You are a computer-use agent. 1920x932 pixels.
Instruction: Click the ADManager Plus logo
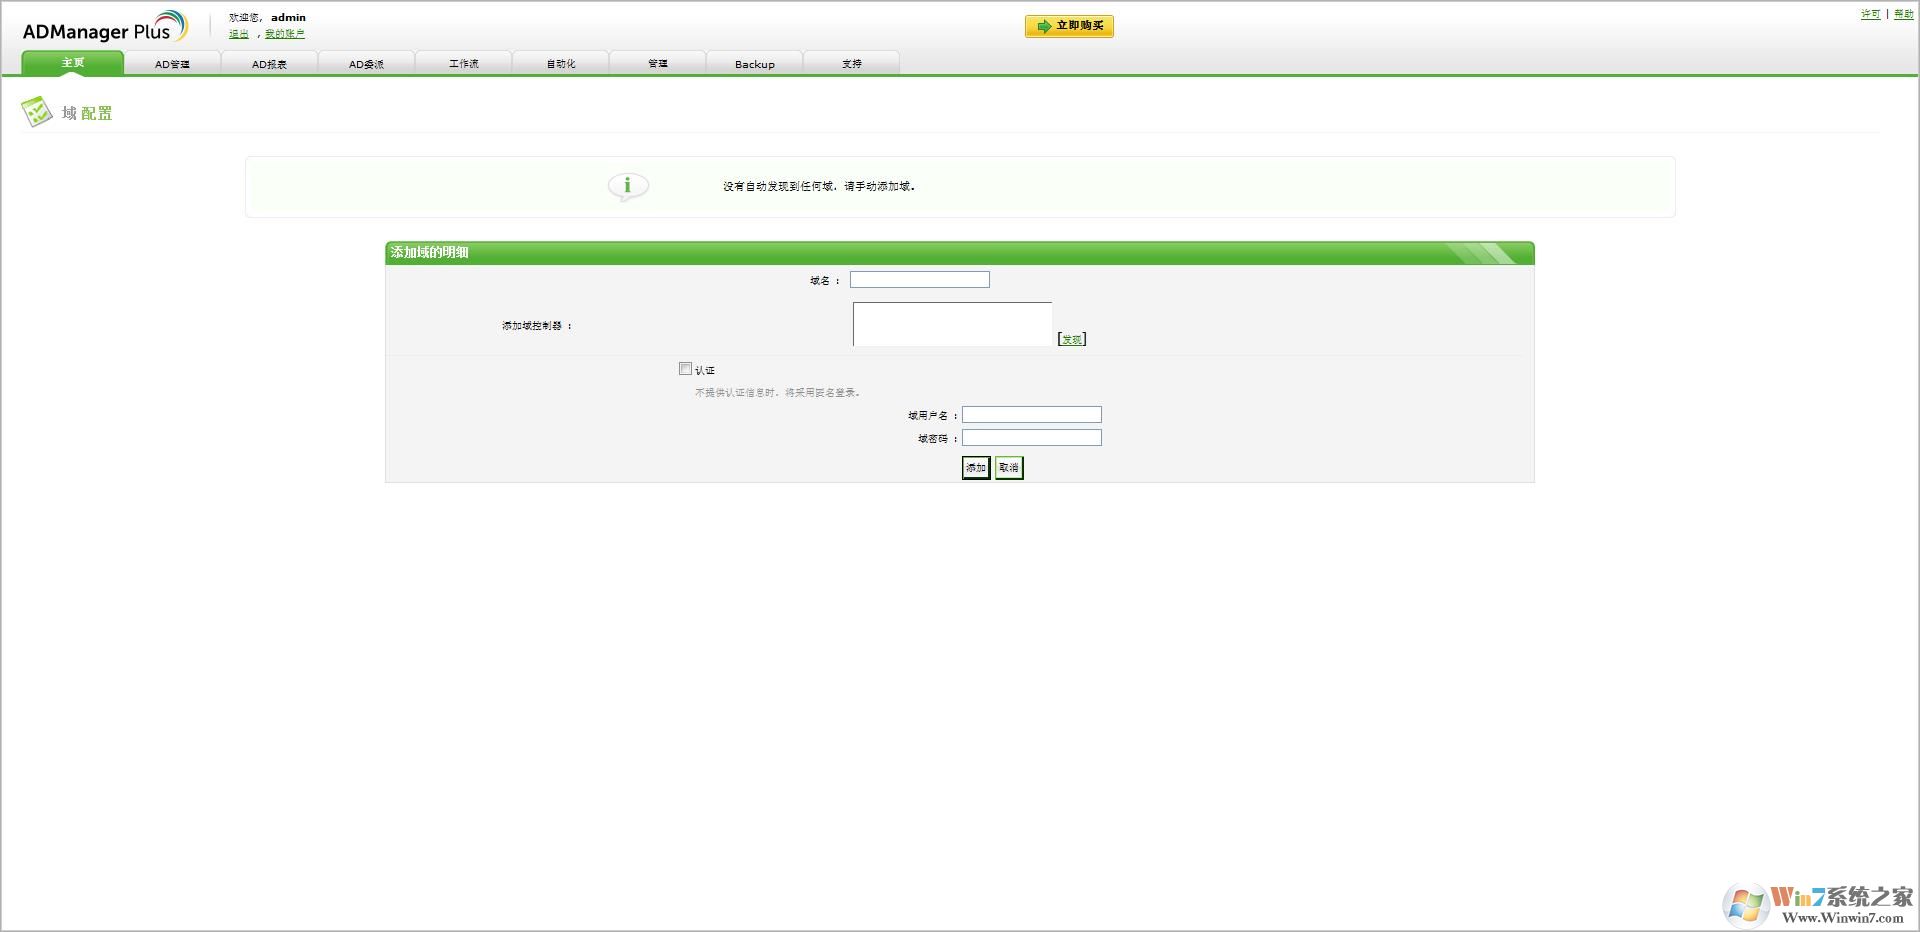[105, 27]
